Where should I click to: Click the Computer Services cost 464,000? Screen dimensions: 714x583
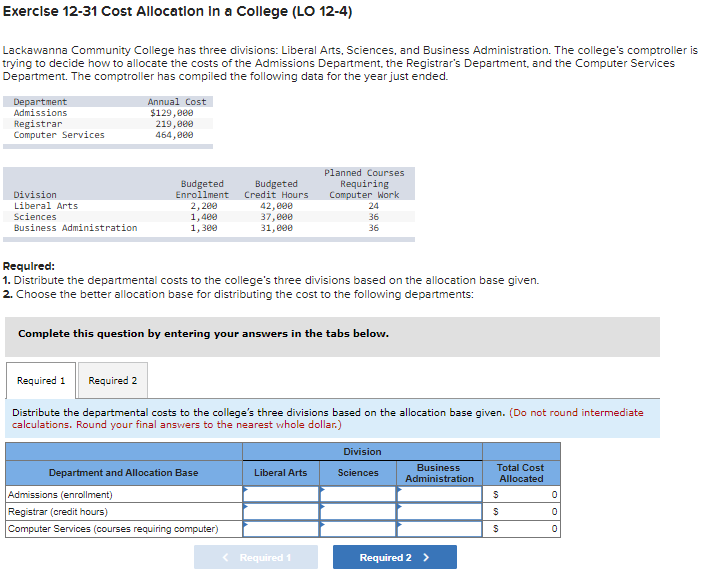[x=174, y=135]
